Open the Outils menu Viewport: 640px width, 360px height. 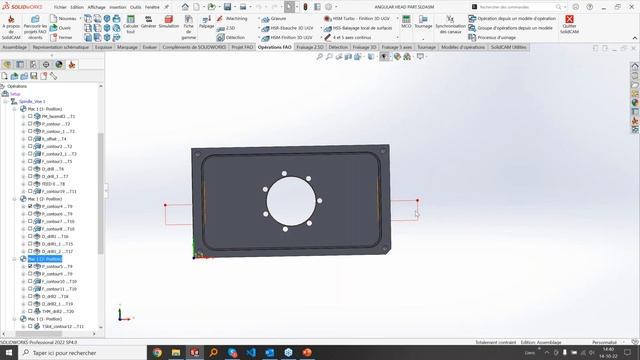(136, 7)
